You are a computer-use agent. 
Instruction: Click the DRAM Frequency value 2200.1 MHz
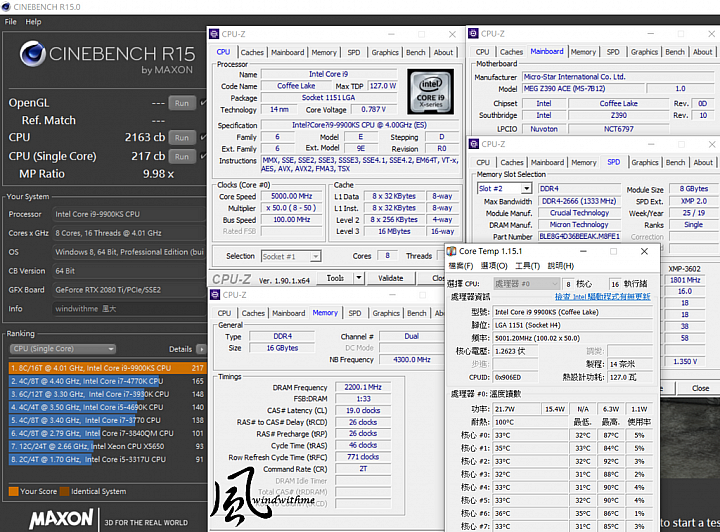363,387
